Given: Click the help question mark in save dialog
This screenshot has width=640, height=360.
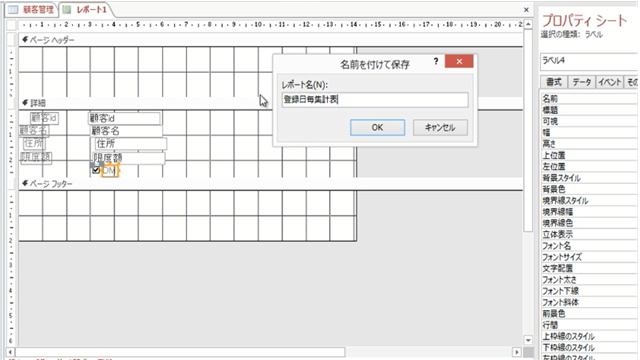Looking at the screenshot, I should [x=436, y=62].
